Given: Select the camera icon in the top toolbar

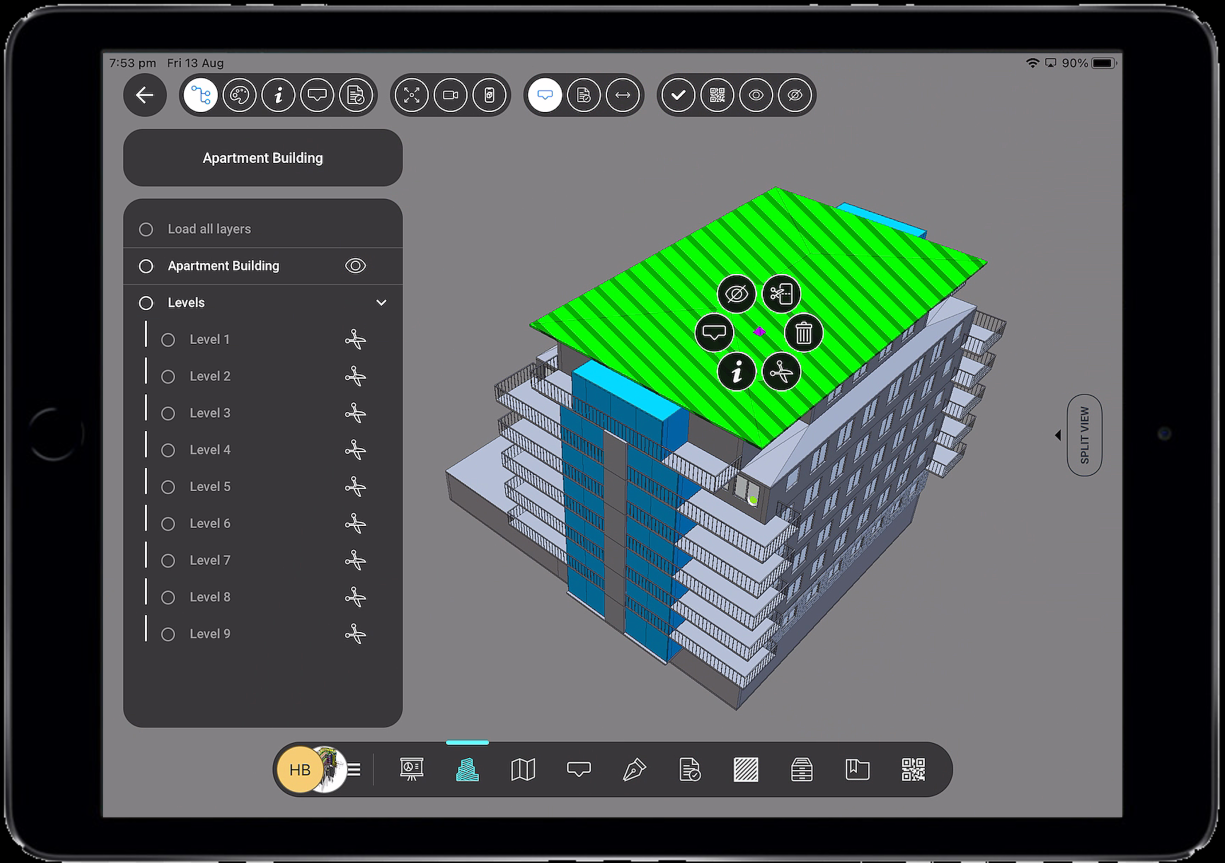Looking at the screenshot, I should (450, 96).
